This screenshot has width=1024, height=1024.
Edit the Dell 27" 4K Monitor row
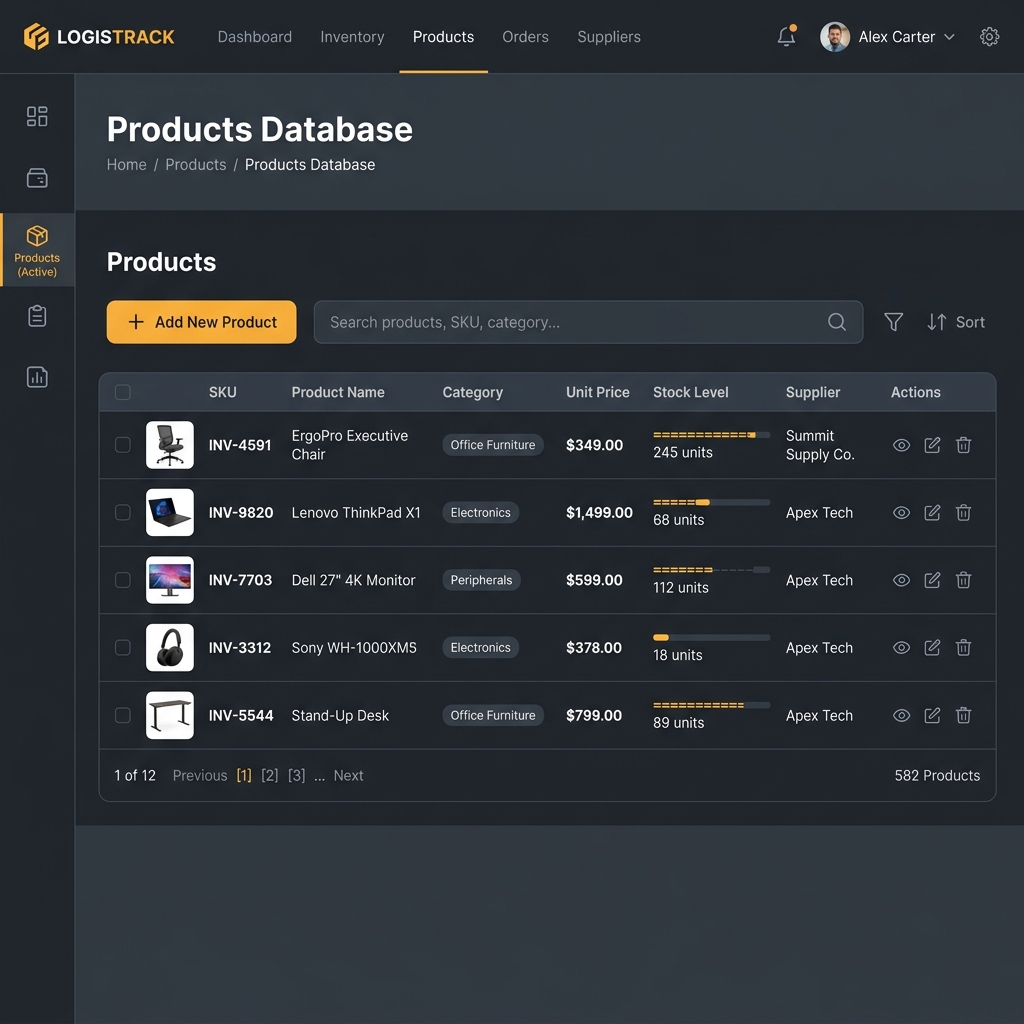[x=932, y=580]
